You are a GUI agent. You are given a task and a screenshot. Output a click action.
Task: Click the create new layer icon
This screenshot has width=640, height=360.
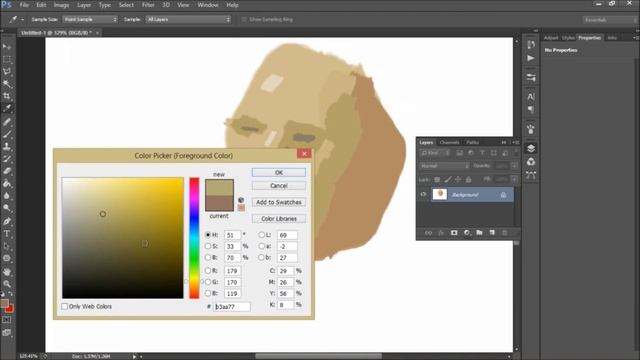tap(492, 233)
